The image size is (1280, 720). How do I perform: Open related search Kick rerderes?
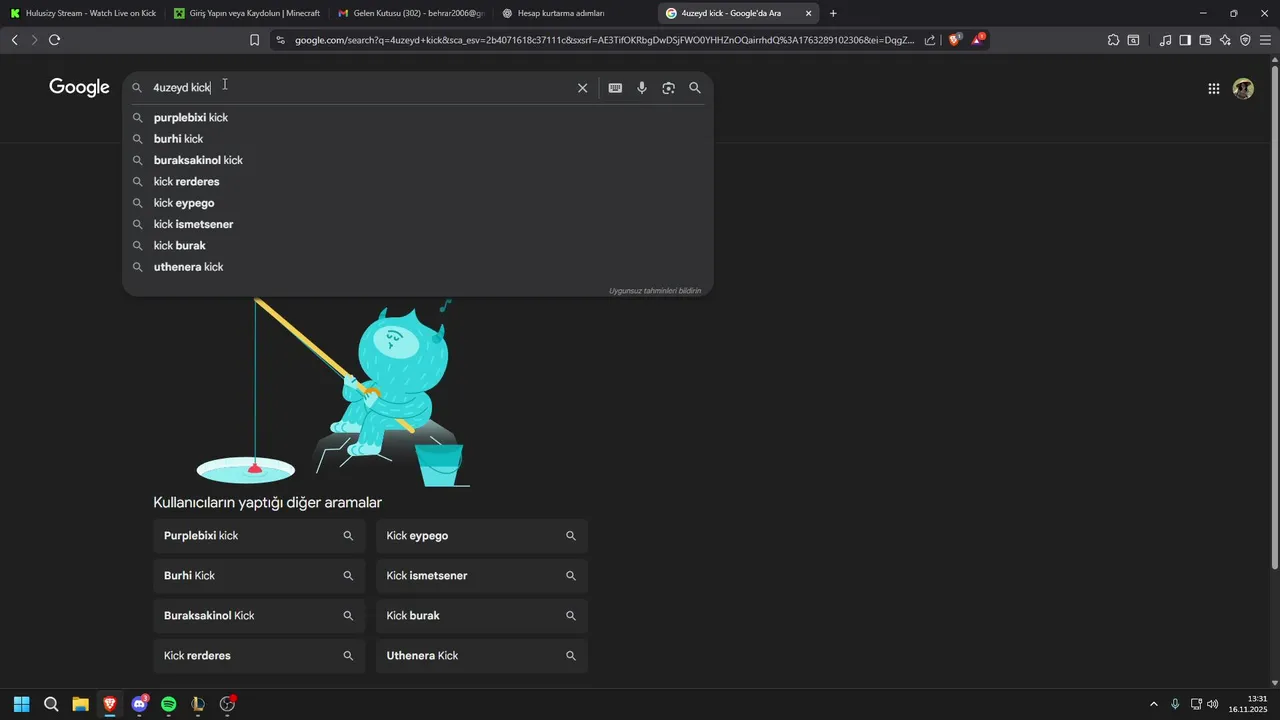coord(259,656)
